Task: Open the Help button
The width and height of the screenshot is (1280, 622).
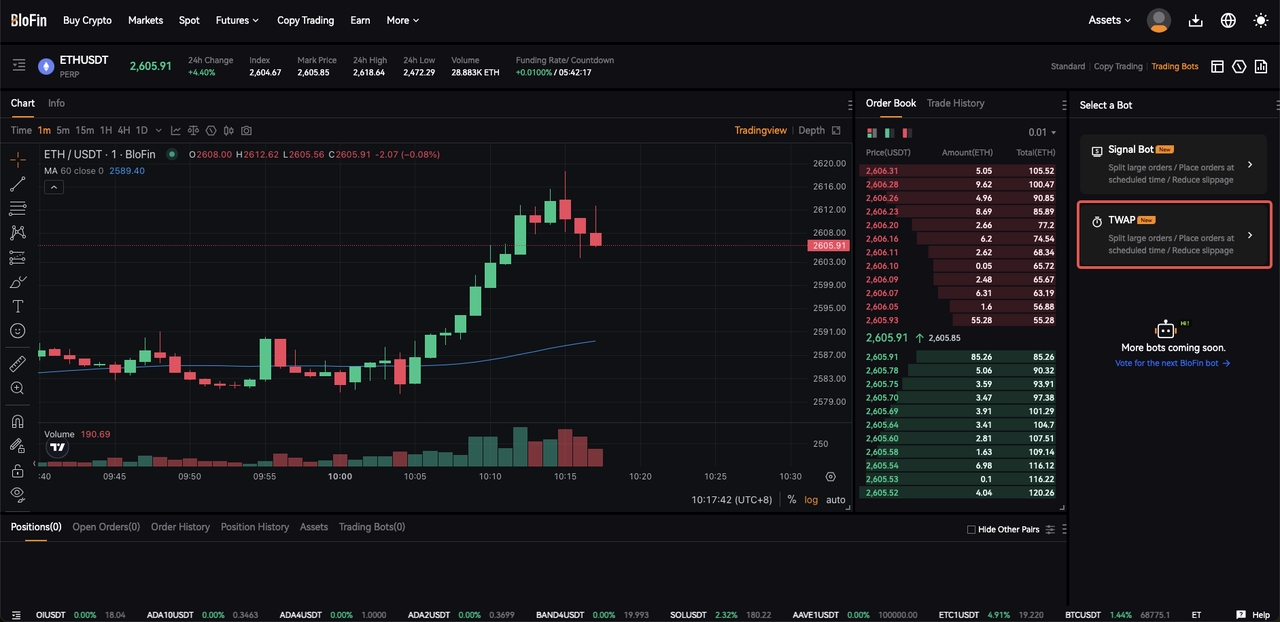Action: pyautogui.click(x=1254, y=614)
